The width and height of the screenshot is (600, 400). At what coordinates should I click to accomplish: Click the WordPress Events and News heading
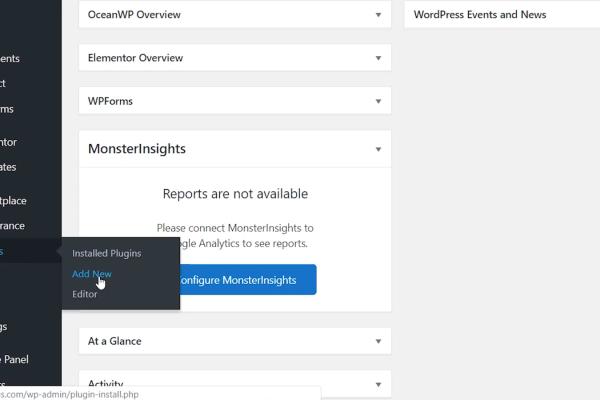coord(479,15)
